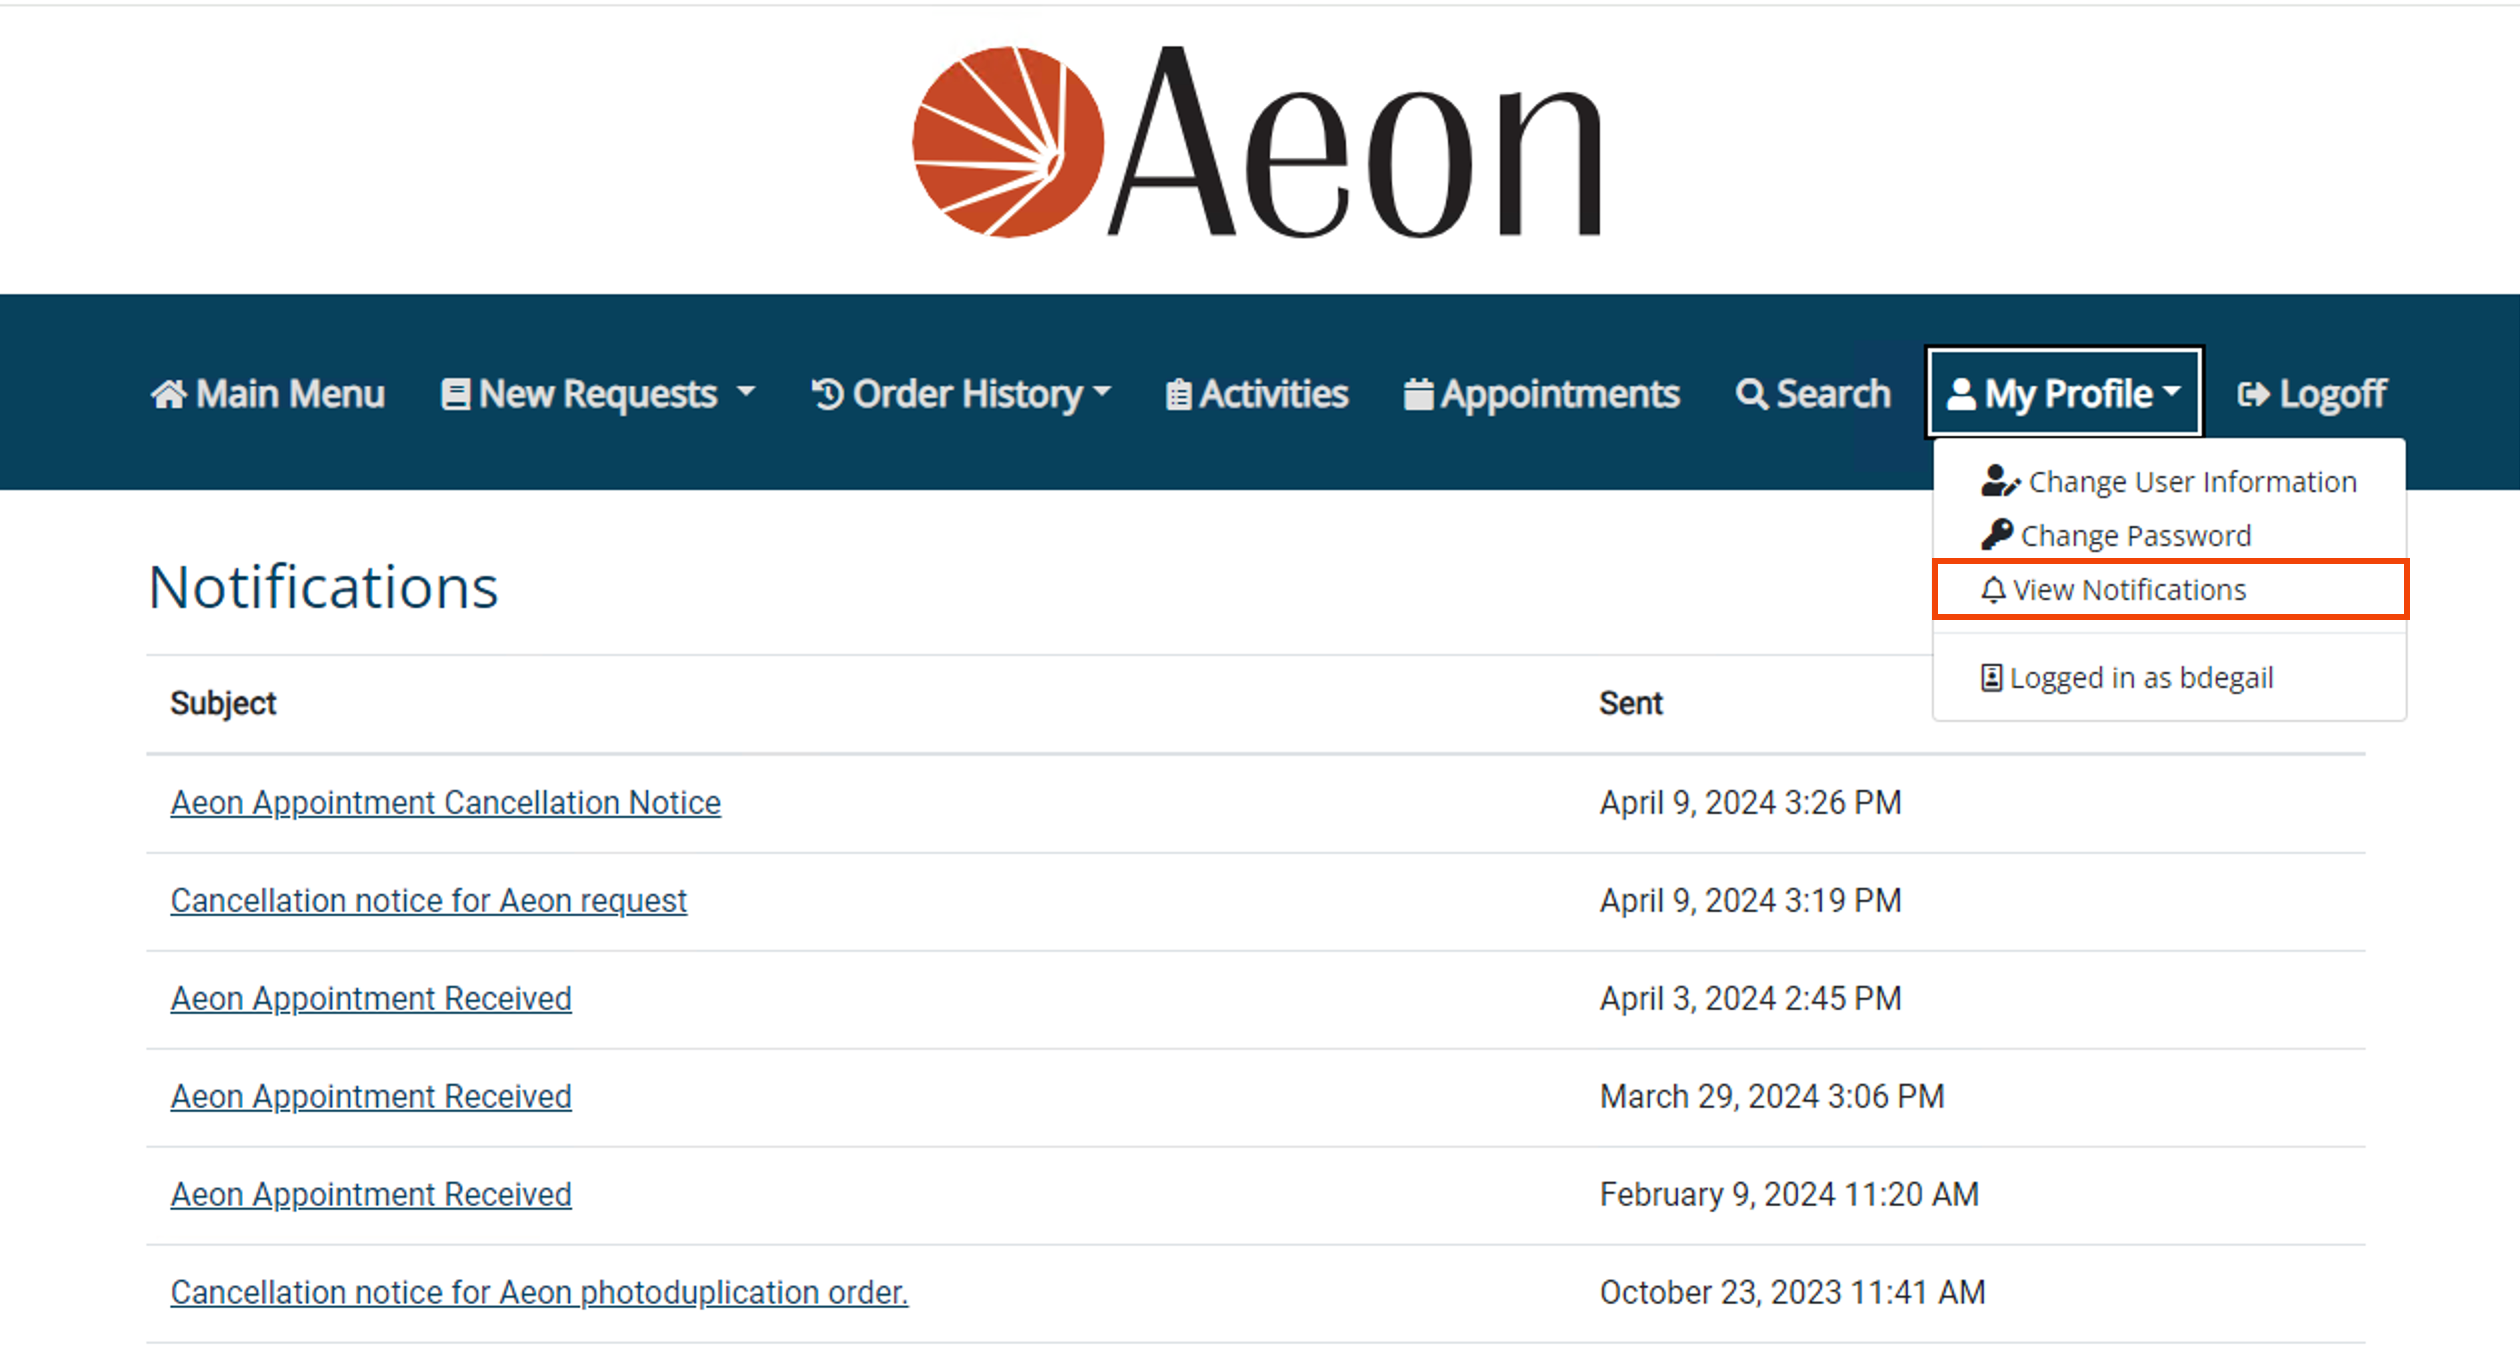Image resolution: width=2520 pixels, height=1360 pixels.
Task: Click the home icon next to Main Menu
Action: 172,394
